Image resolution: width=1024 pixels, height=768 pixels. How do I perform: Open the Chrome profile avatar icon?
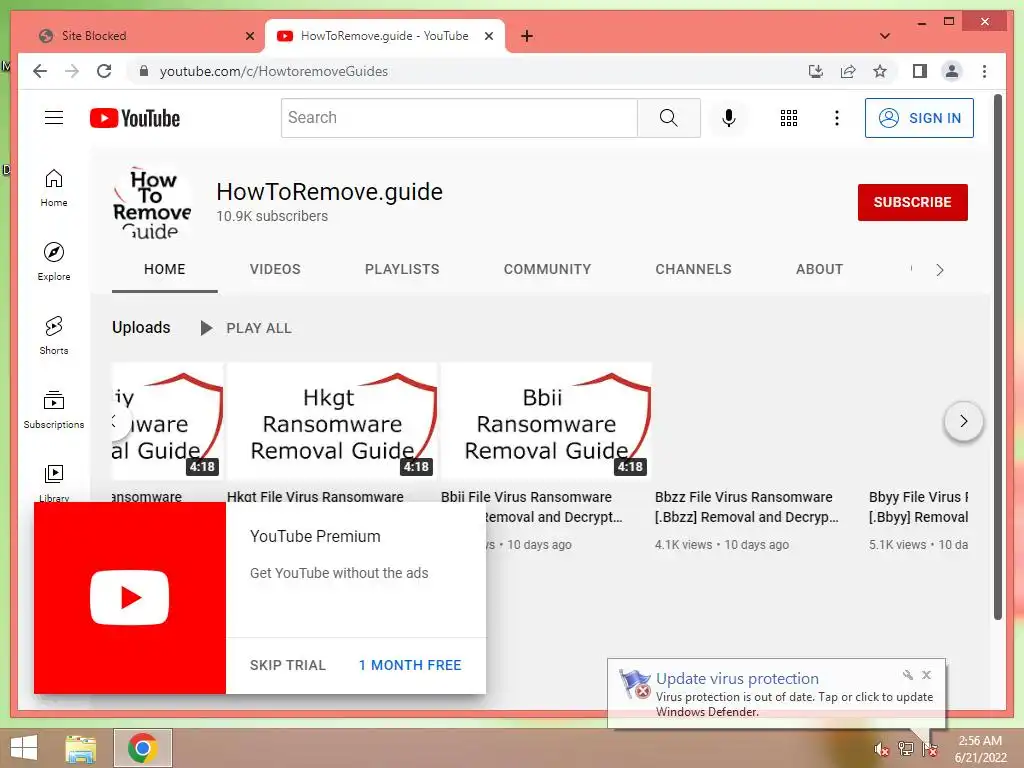[x=952, y=71]
